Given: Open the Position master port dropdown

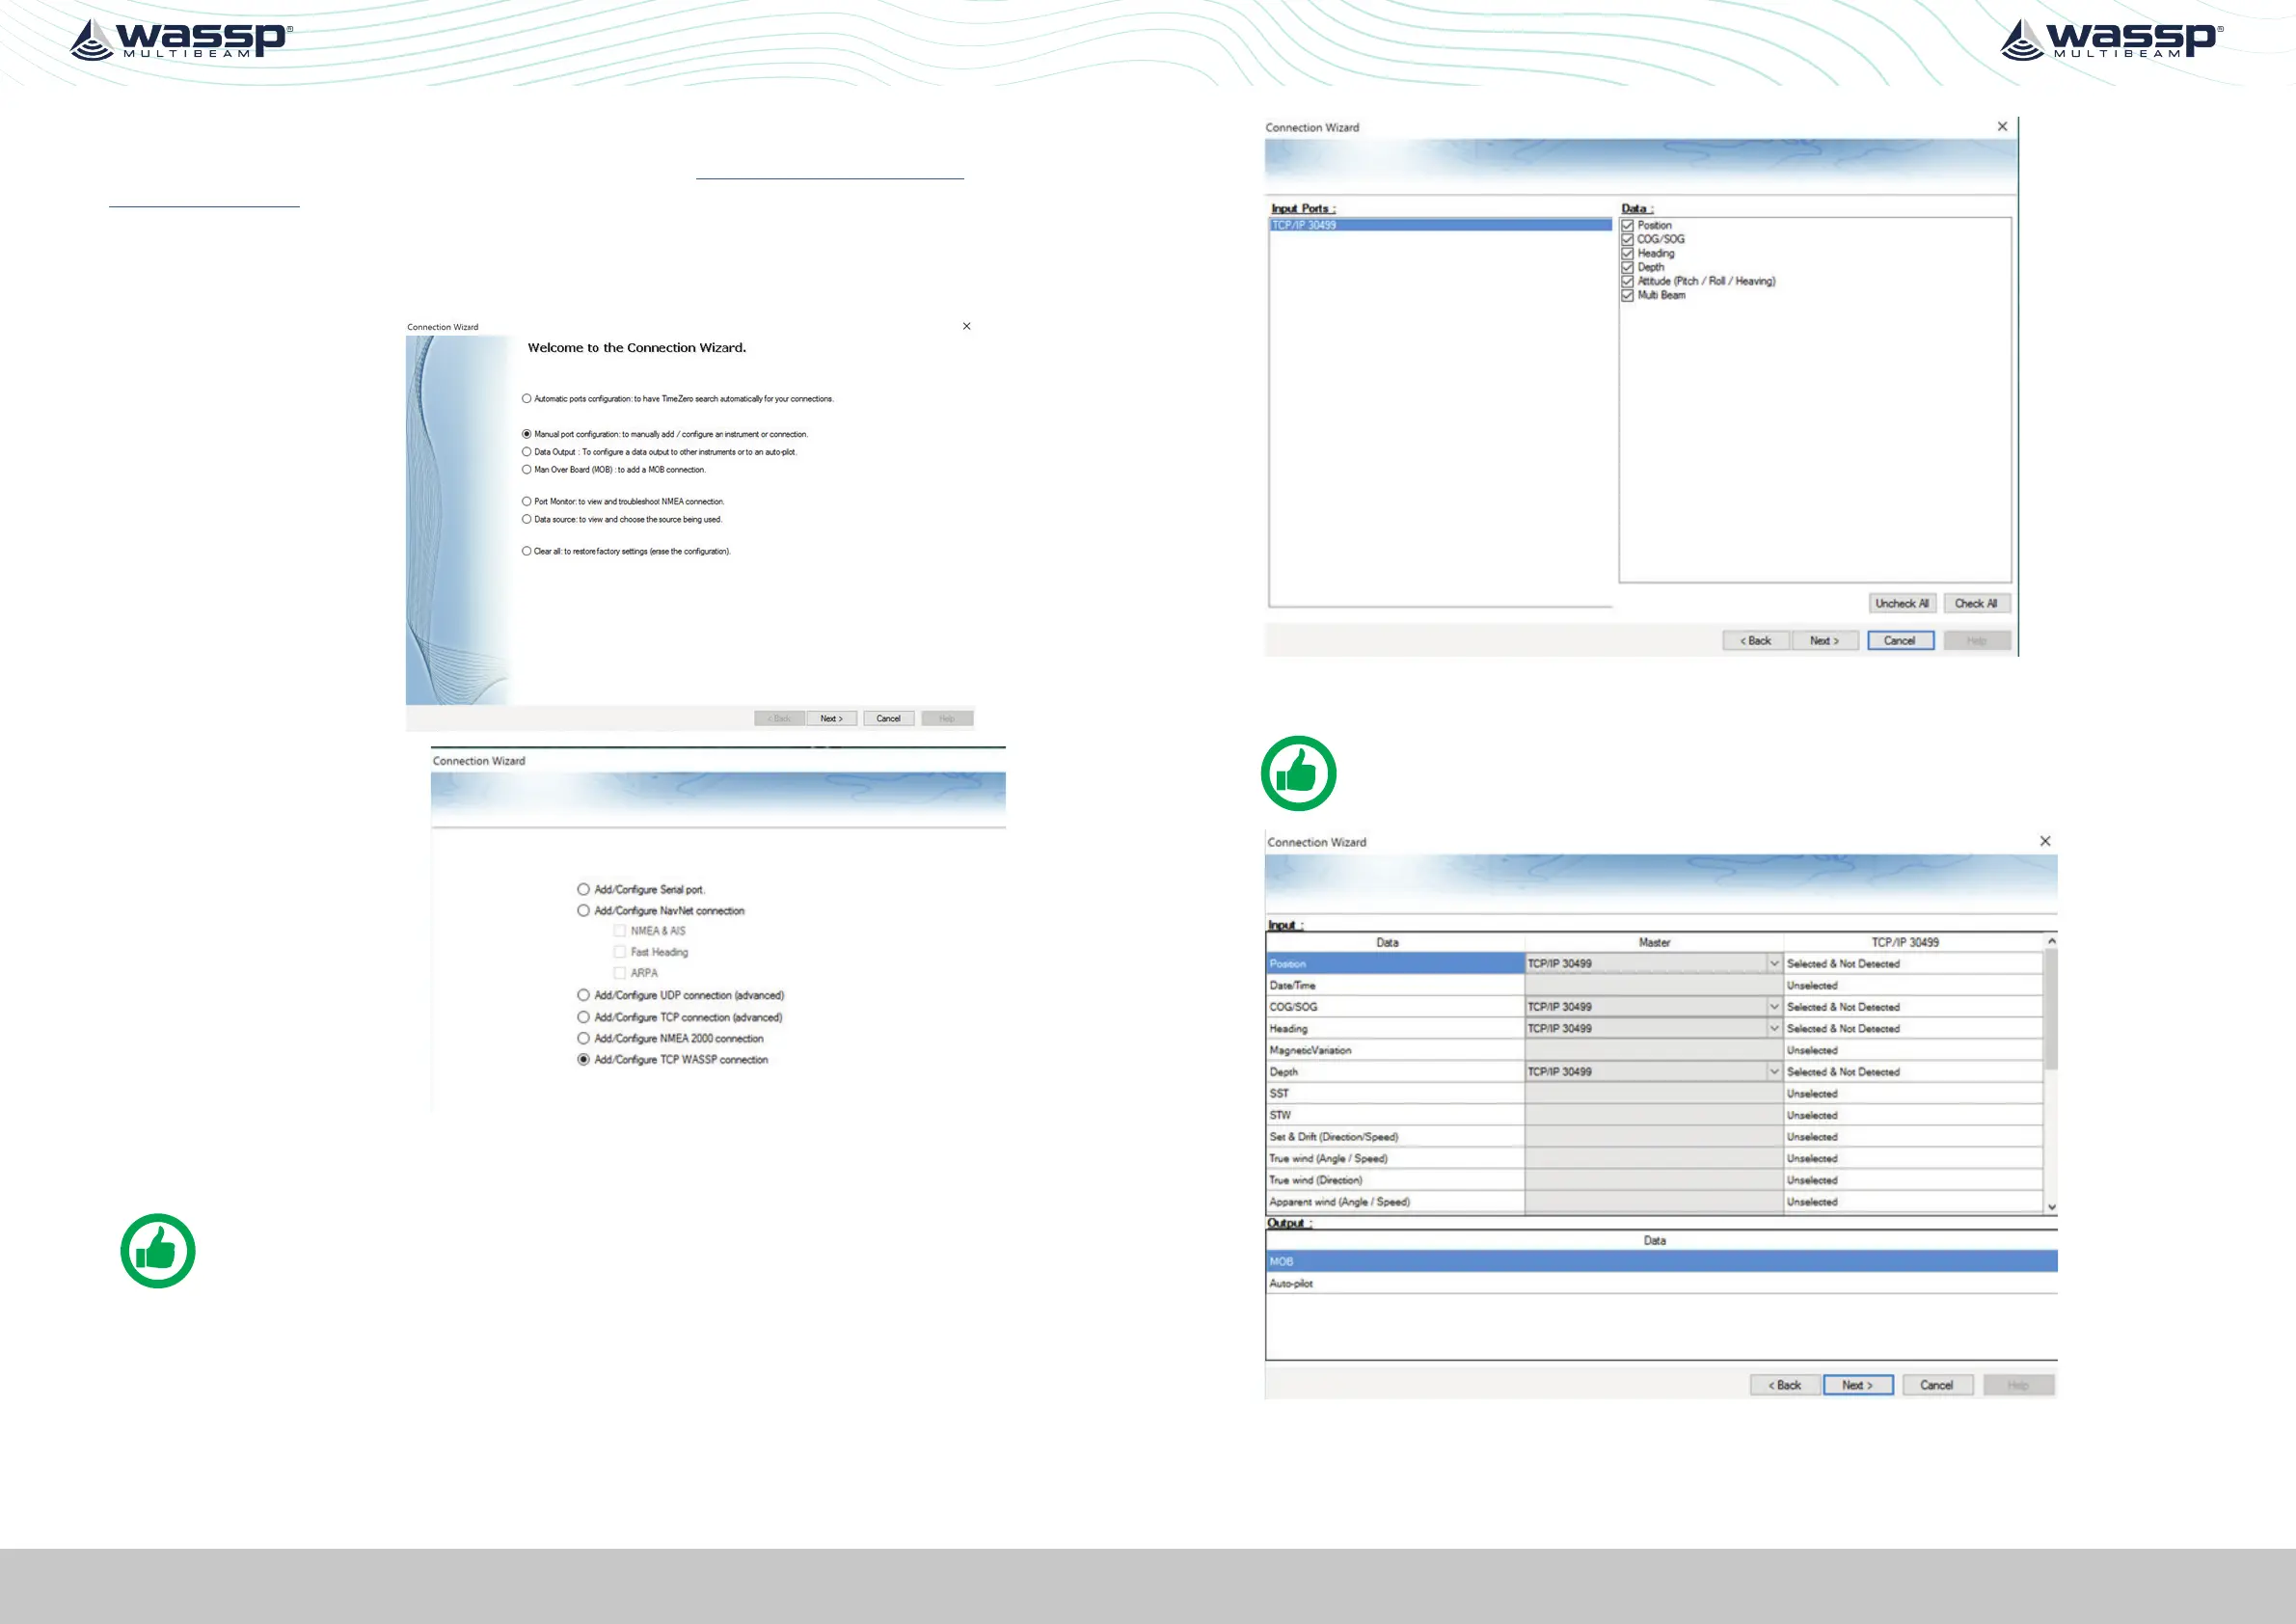Looking at the screenshot, I should [x=1774, y=964].
